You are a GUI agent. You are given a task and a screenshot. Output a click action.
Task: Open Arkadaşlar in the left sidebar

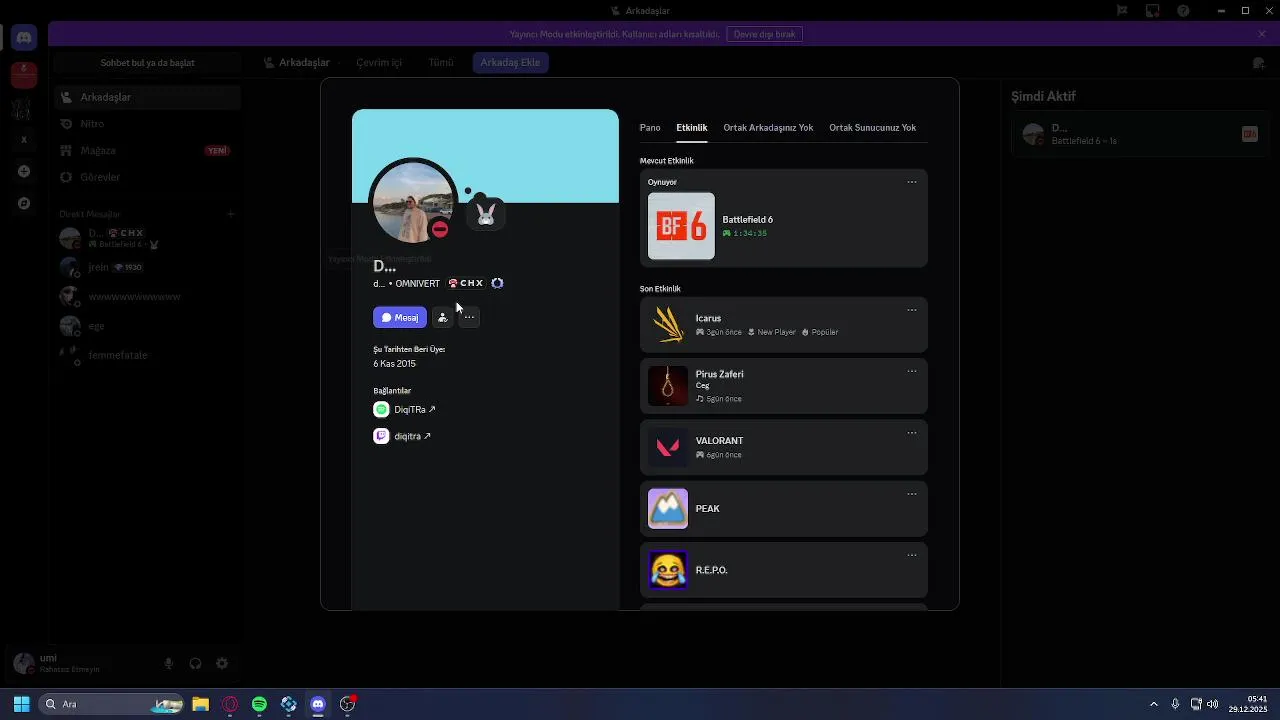(x=148, y=97)
